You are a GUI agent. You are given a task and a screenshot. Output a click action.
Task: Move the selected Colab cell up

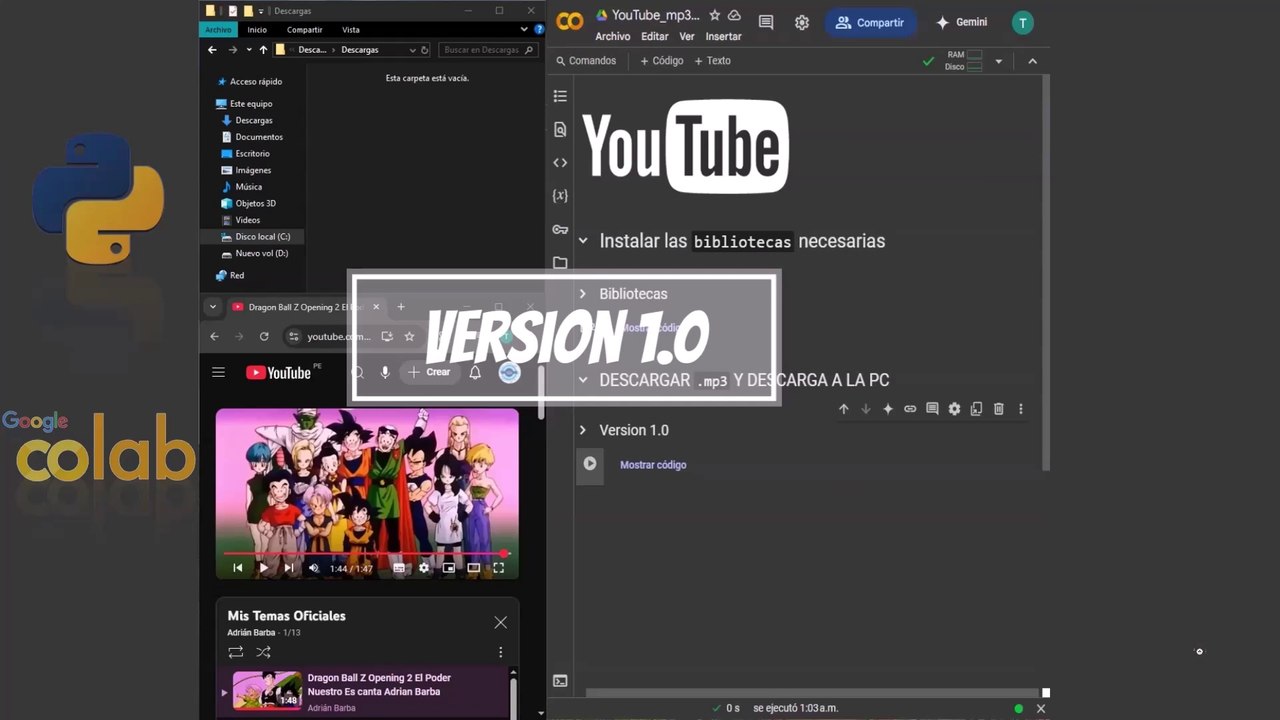click(843, 409)
